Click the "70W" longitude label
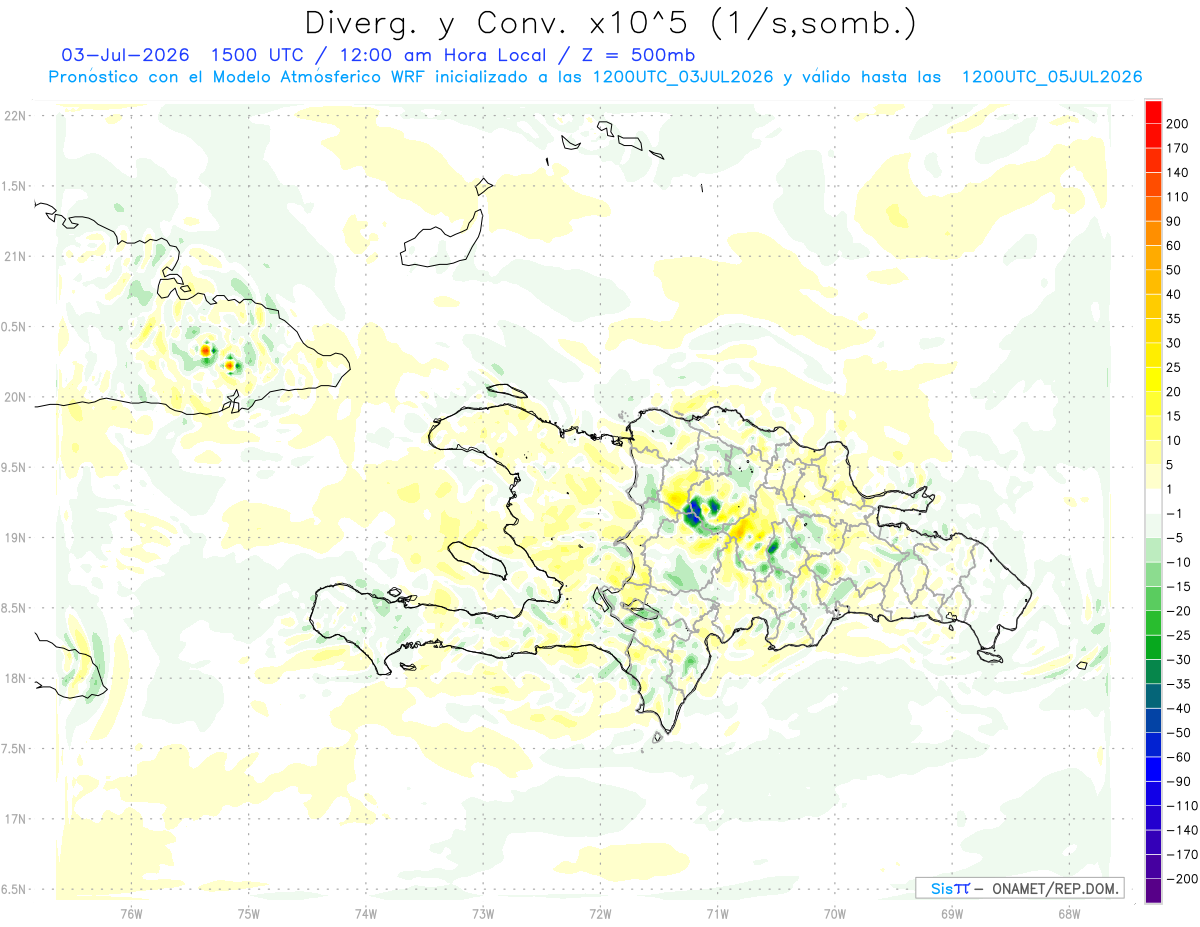 tap(834, 912)
